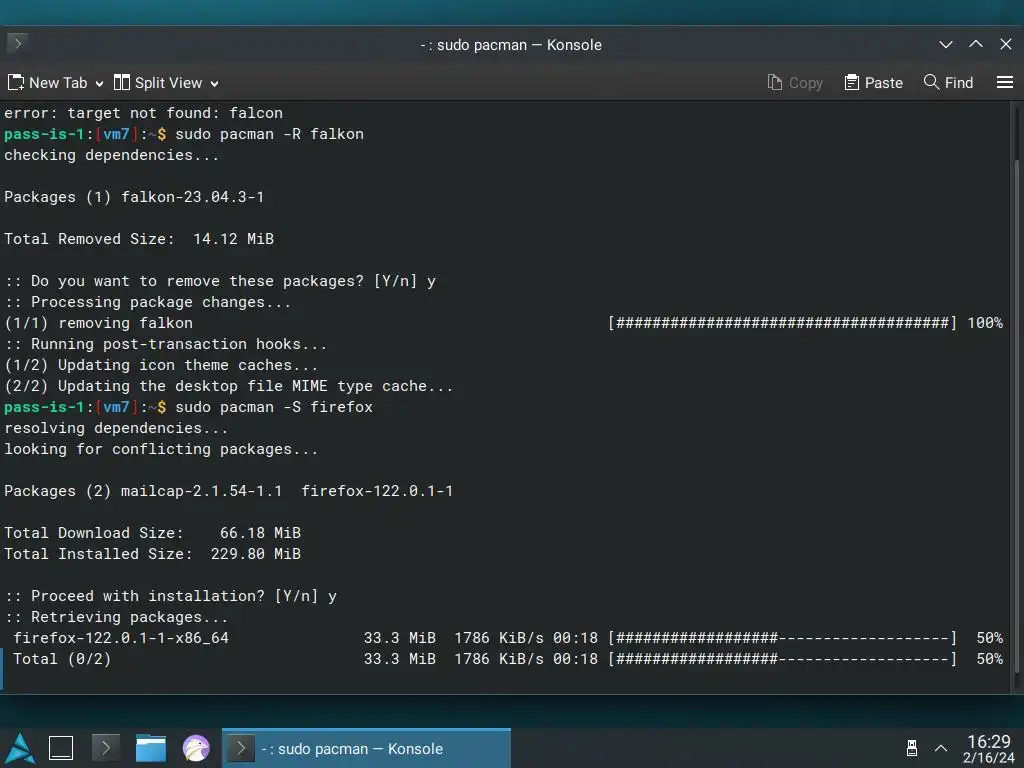The height and width of the screenshot is (768, 1024).
Task: Click 'sudo pacman -R falkon' command text
Action: click(269, 134)
